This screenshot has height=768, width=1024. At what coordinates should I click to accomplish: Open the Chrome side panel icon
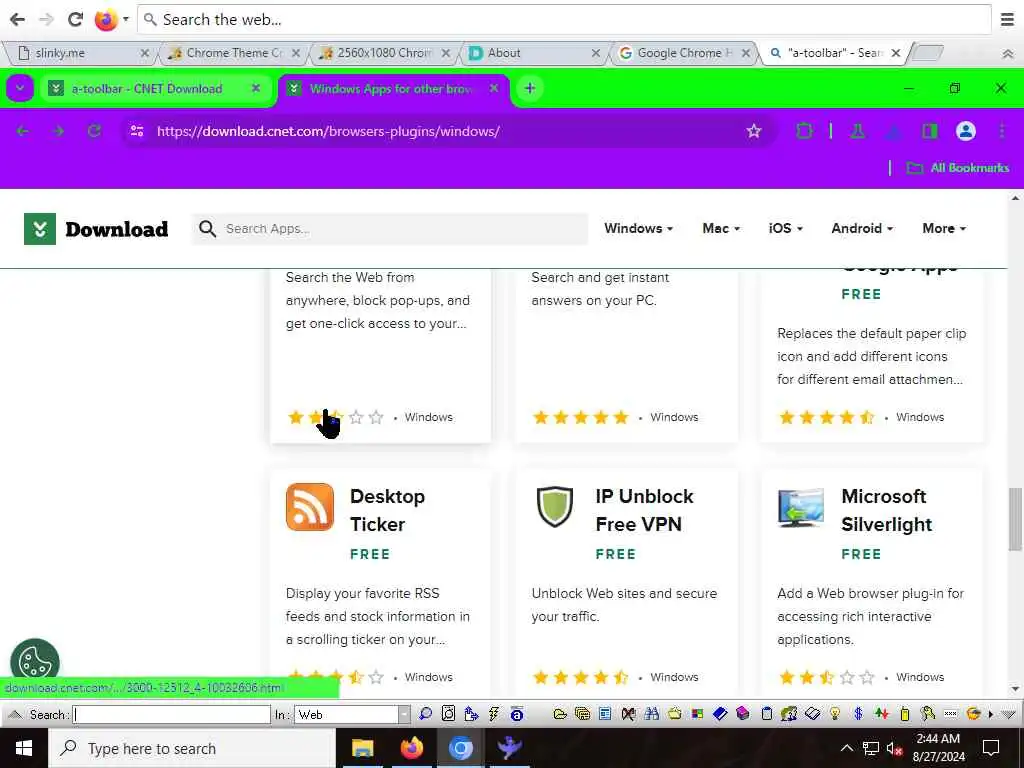click(x=930, y=131)
